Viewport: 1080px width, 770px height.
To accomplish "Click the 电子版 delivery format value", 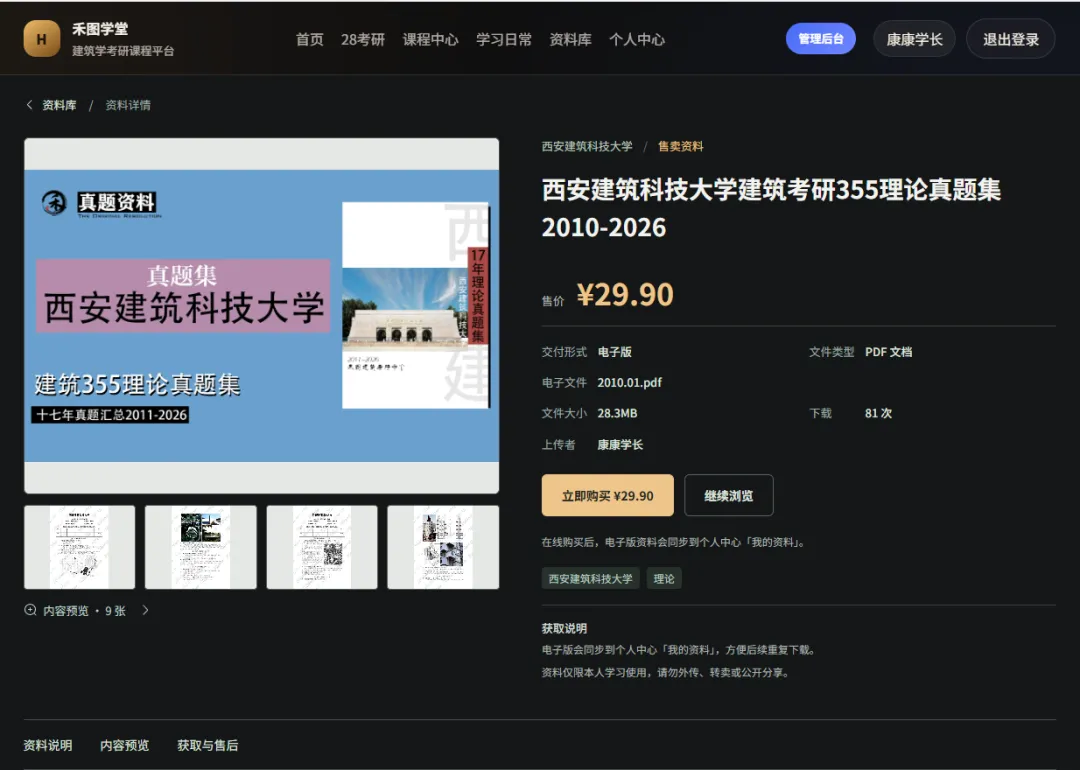I will [614, 352].
